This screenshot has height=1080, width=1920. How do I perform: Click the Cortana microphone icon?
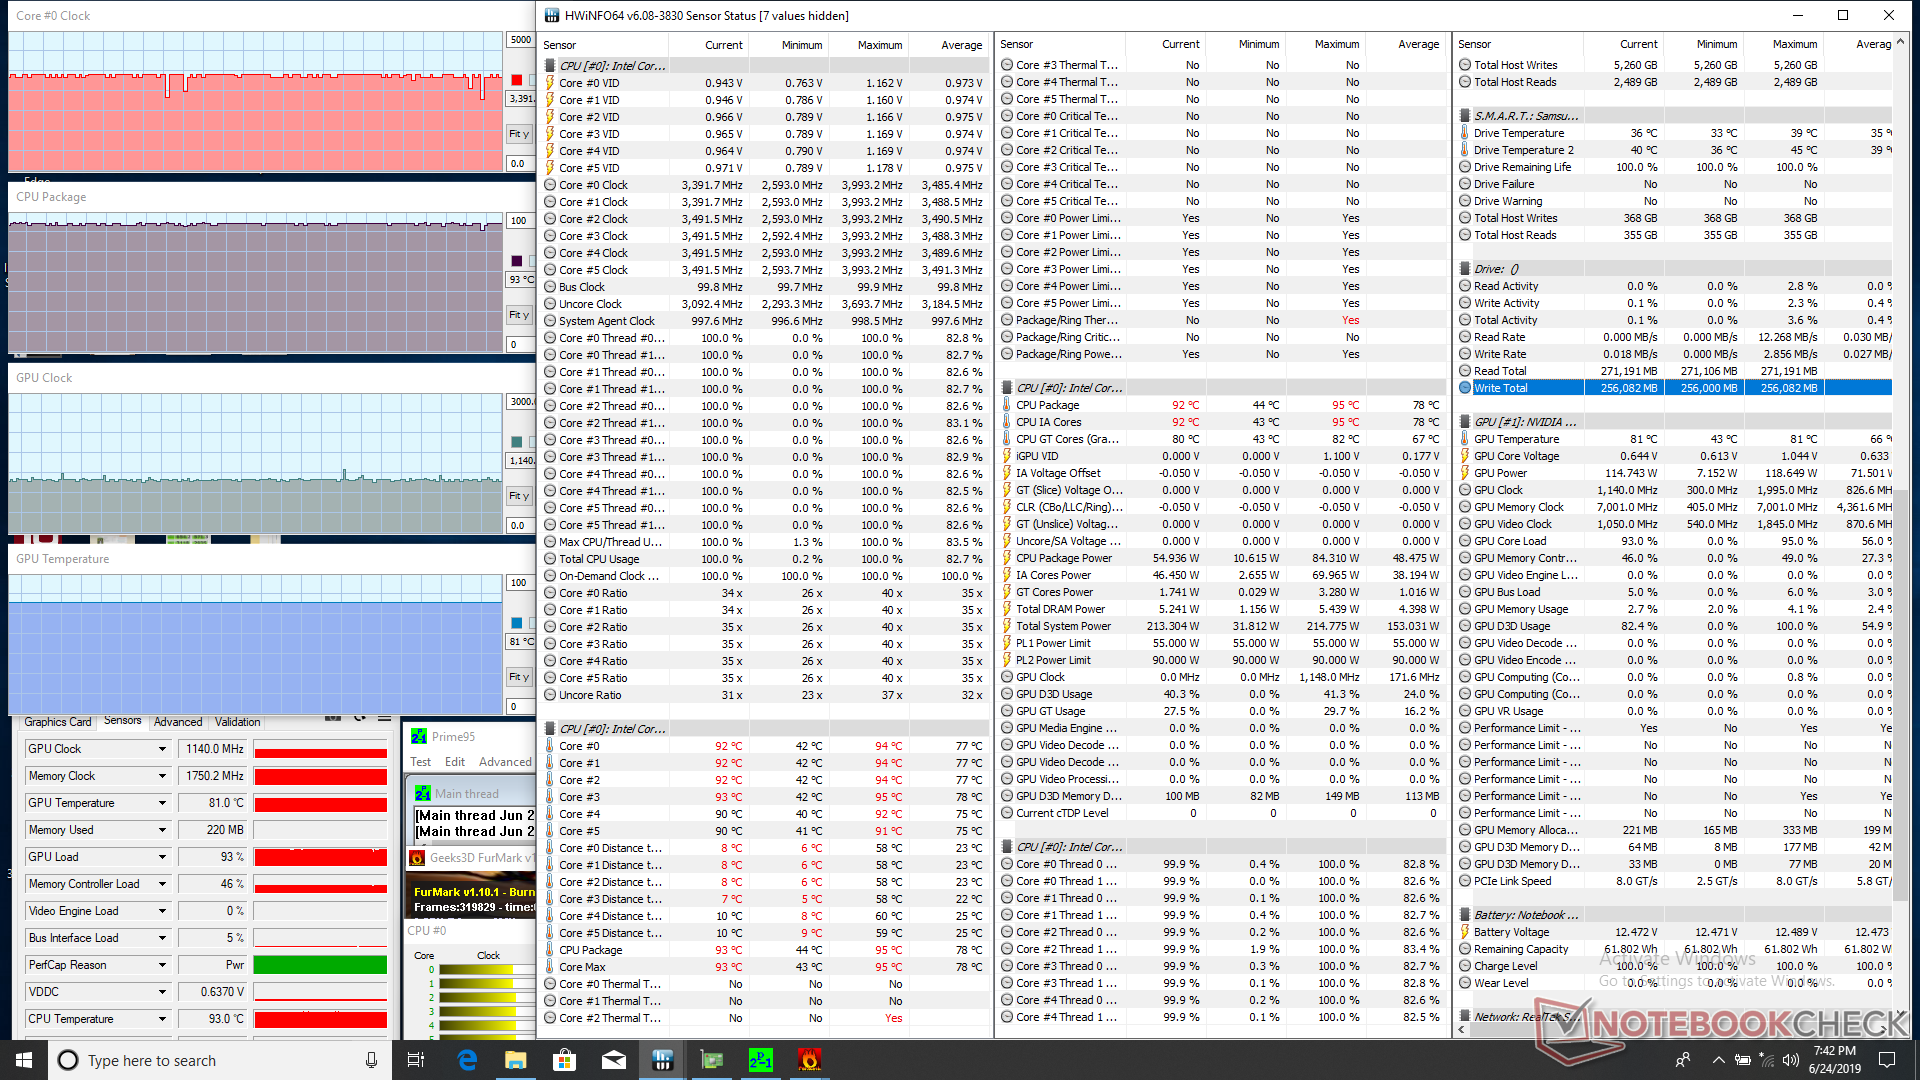pyautogui.click(x=371, y=1060)
